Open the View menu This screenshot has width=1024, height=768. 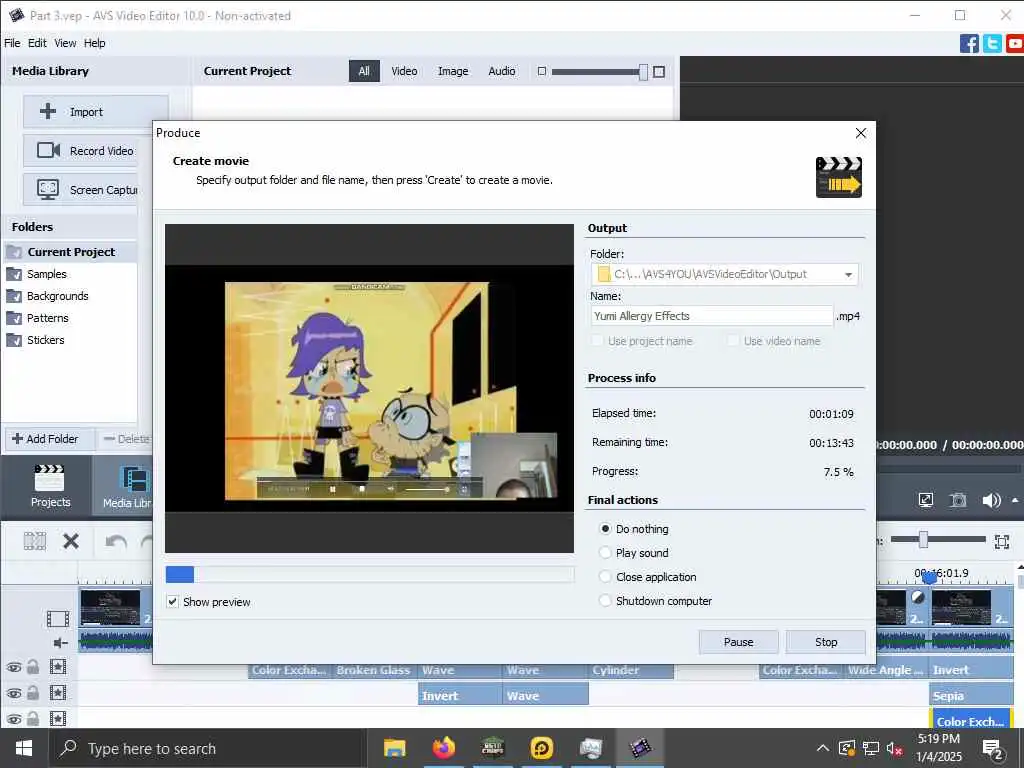(65, 43)
